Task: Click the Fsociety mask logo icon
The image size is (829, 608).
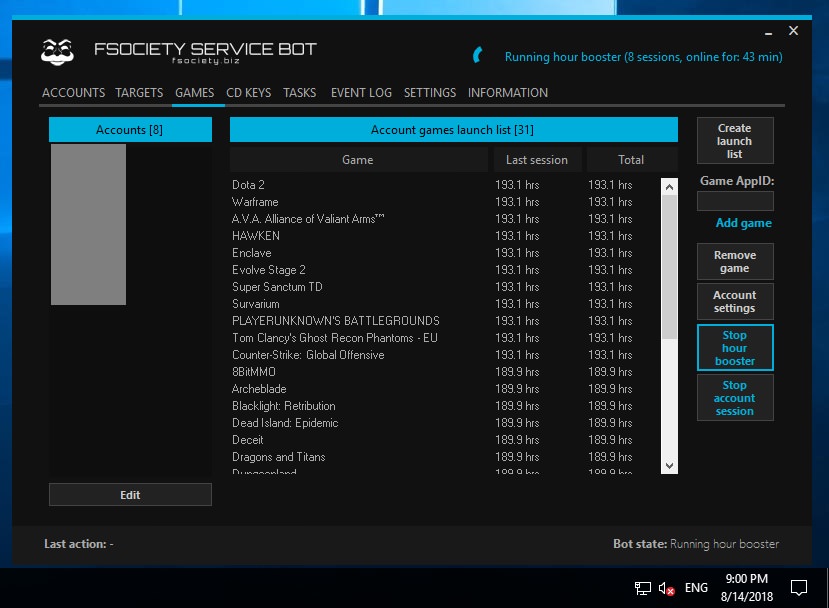Action: pos(58,52)
